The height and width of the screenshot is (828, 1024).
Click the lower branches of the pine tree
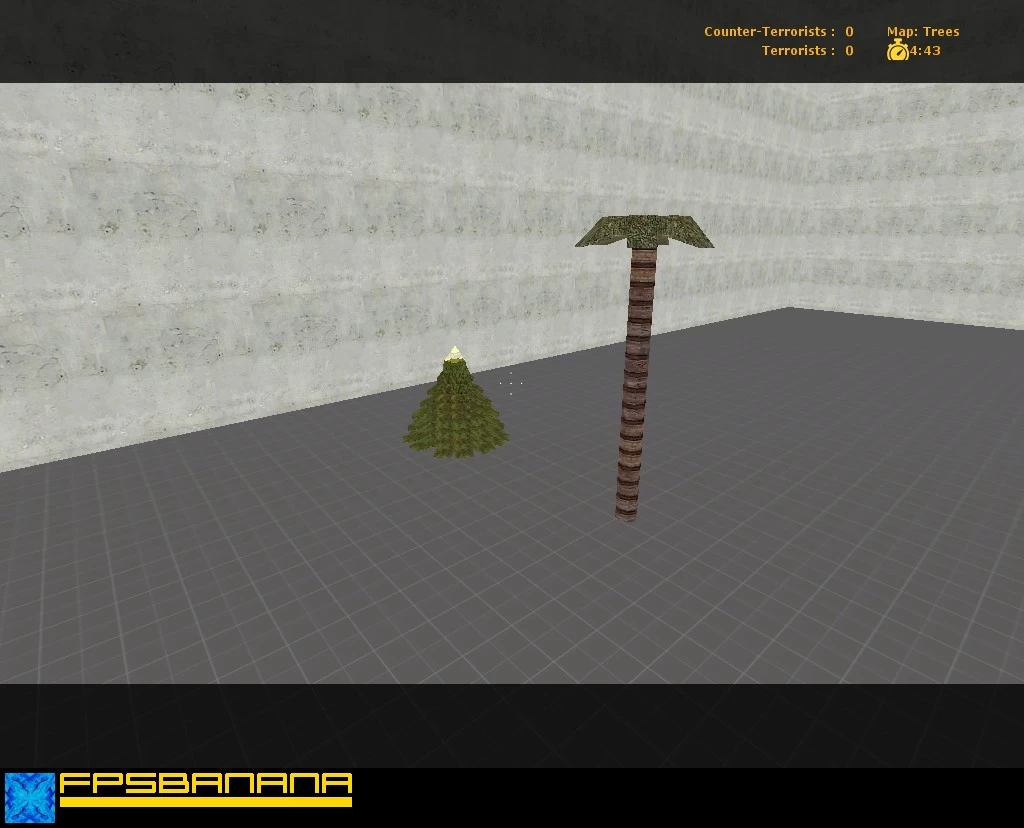point(455,438)
